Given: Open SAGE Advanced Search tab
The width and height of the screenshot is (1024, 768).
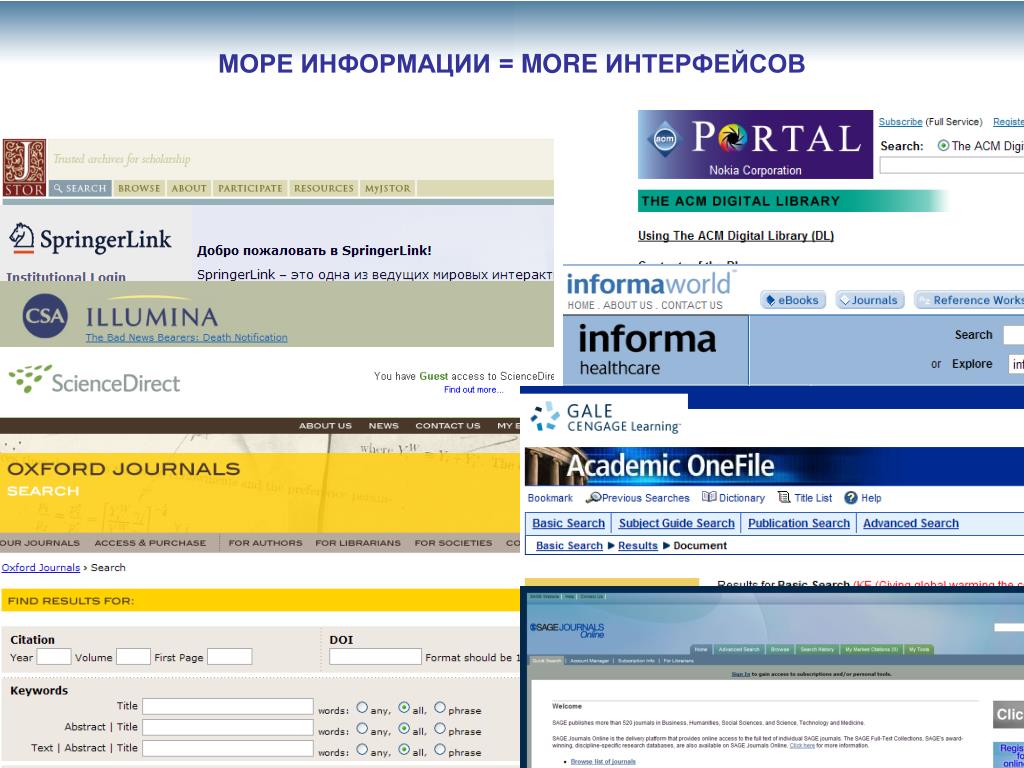Looking at the screenshot, I should tap(739, 650).
